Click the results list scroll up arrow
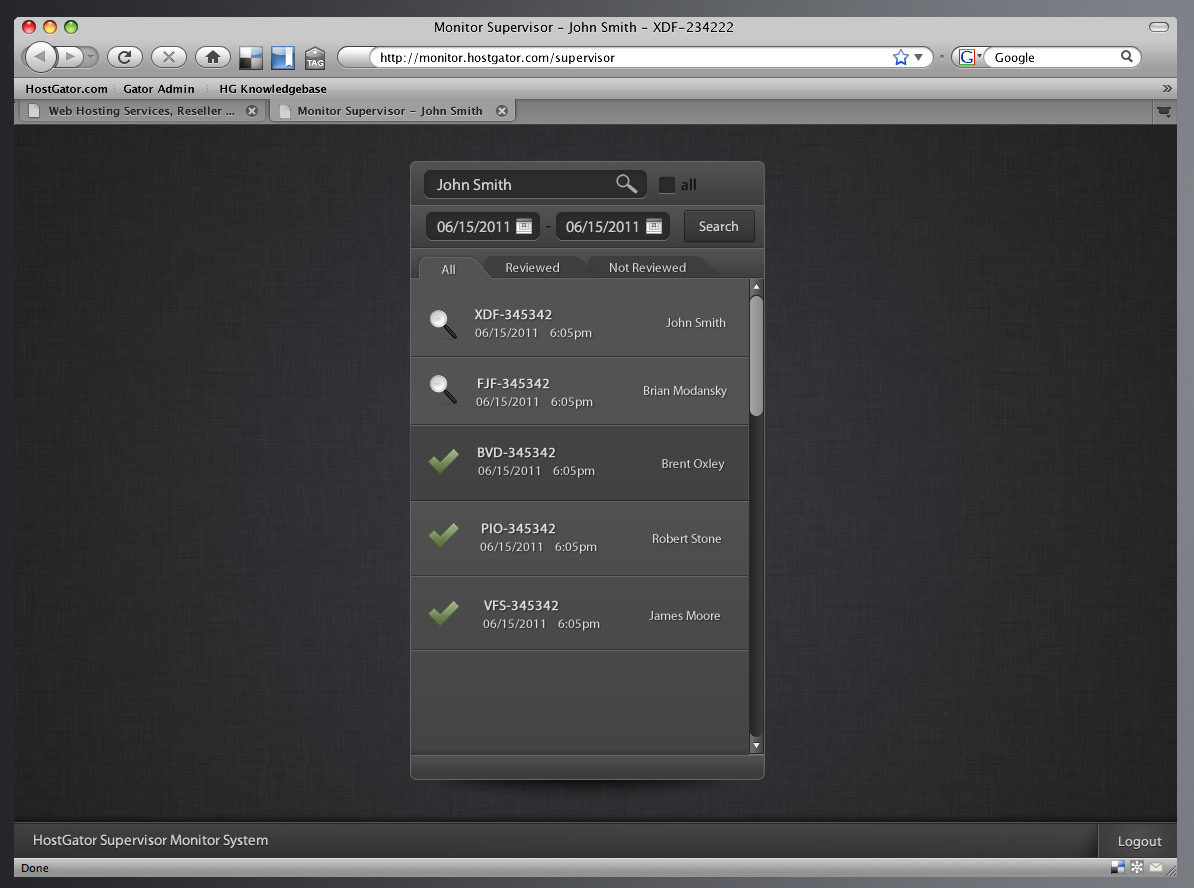This screenshot has width=1194, height=888. pos(756,286)
